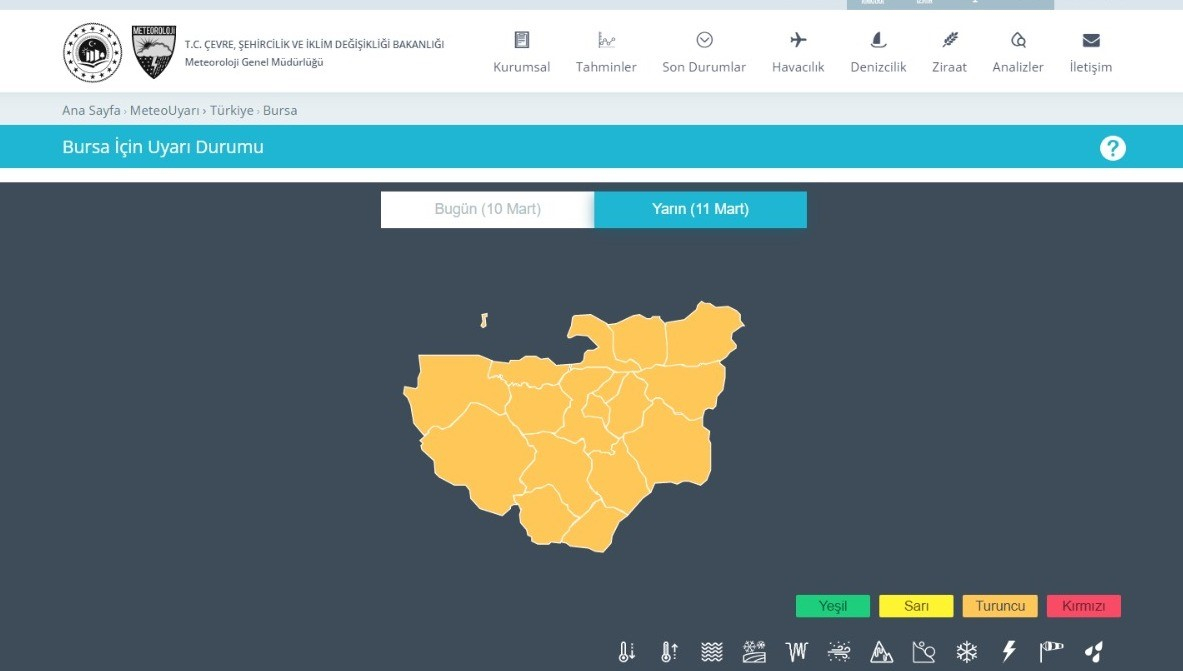Screen dimensions: 1183x671
Task: Open the help question mark icon
Action: click(1112, 148)
